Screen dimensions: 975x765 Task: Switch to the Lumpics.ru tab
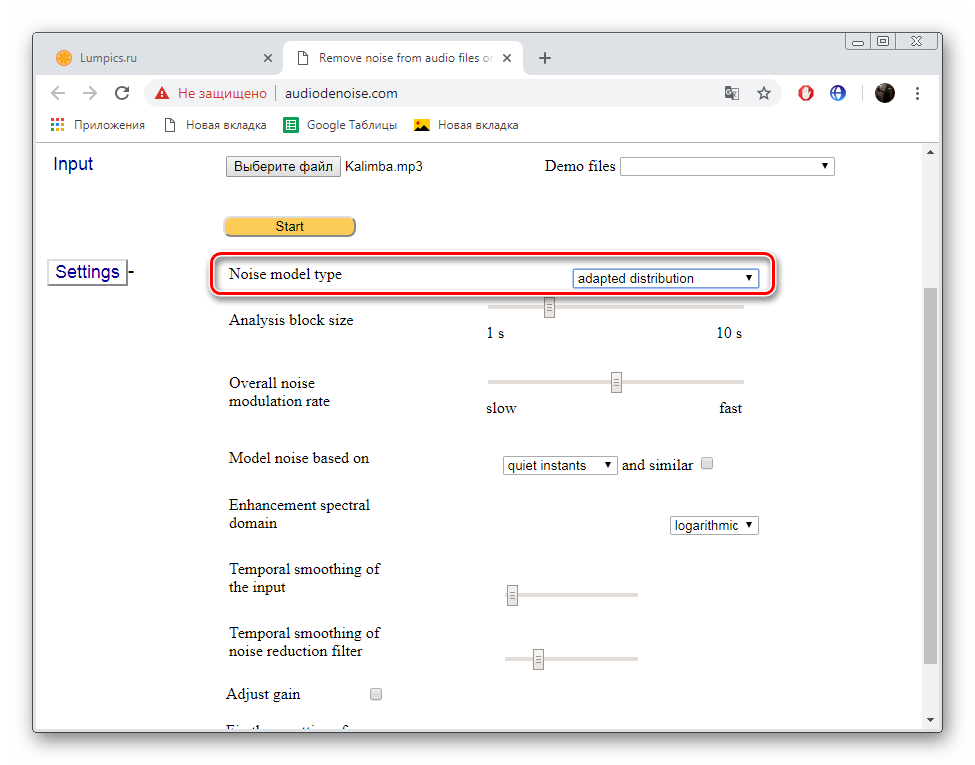coord(160,58)
